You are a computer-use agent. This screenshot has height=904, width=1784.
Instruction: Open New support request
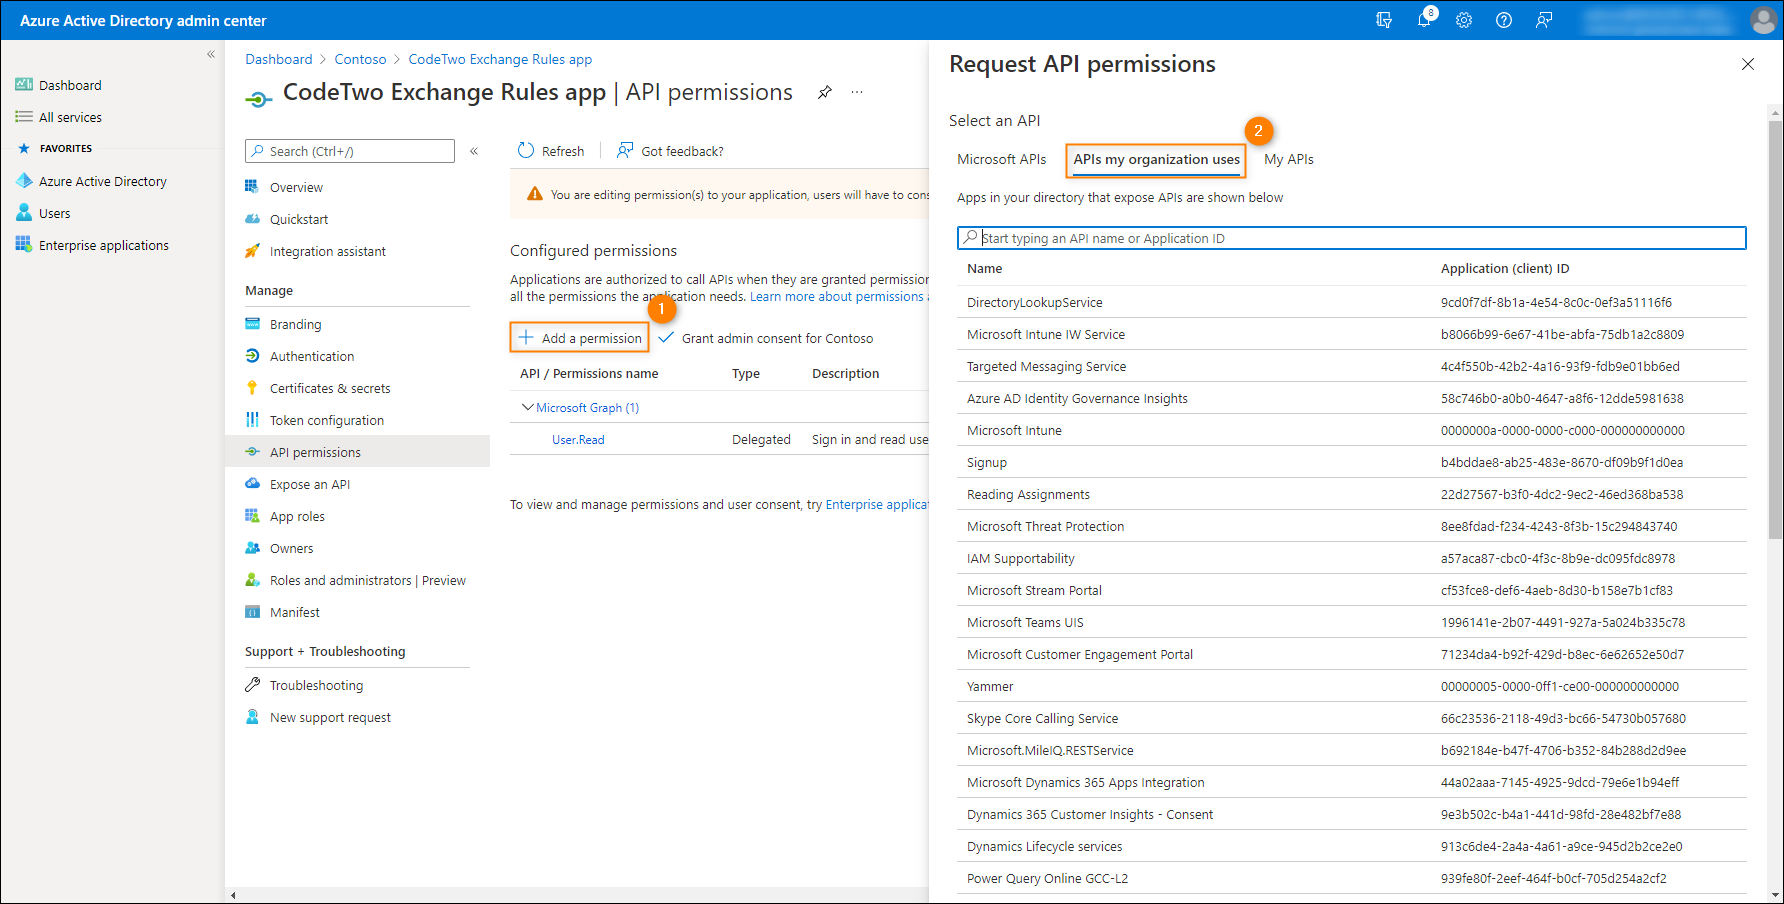[330, 717]
